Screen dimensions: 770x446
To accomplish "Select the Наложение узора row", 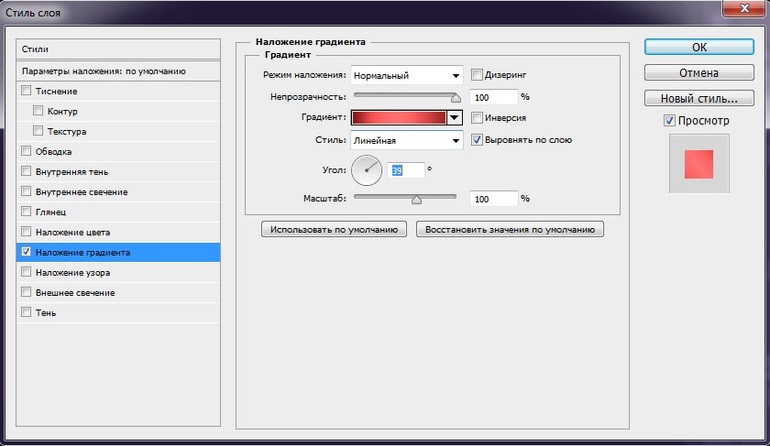I will click(118, 273).
